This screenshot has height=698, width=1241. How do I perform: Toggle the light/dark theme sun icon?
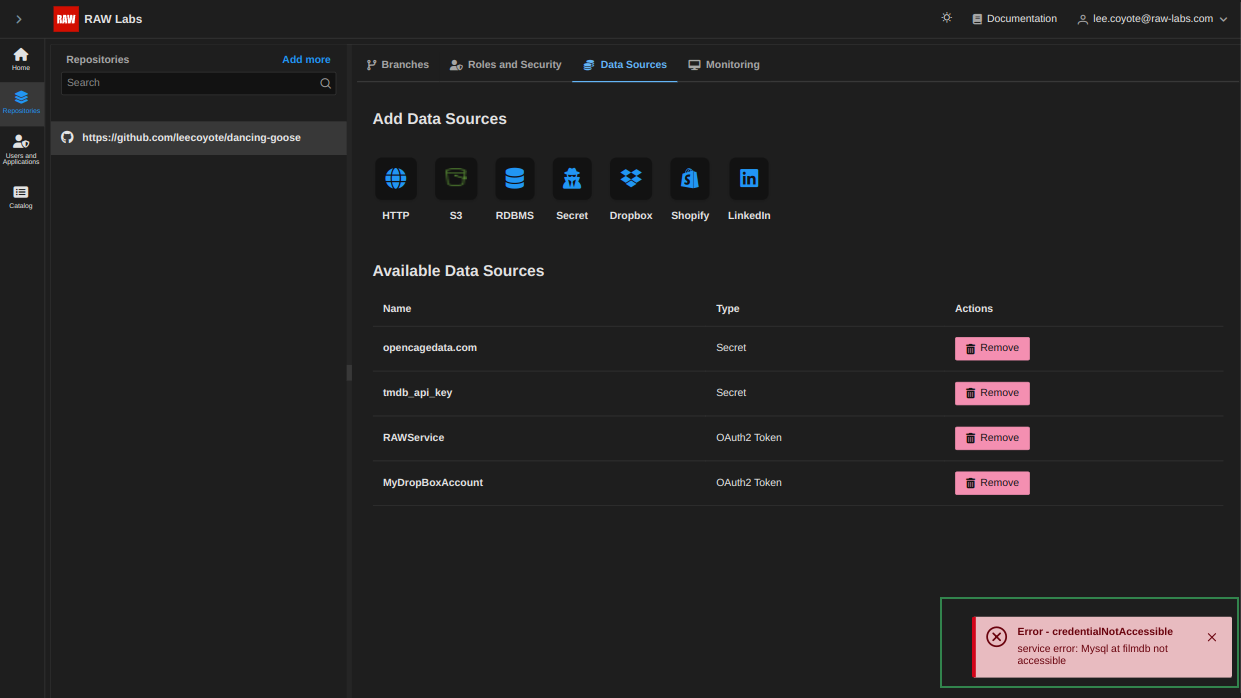click(x=946, y=18)
